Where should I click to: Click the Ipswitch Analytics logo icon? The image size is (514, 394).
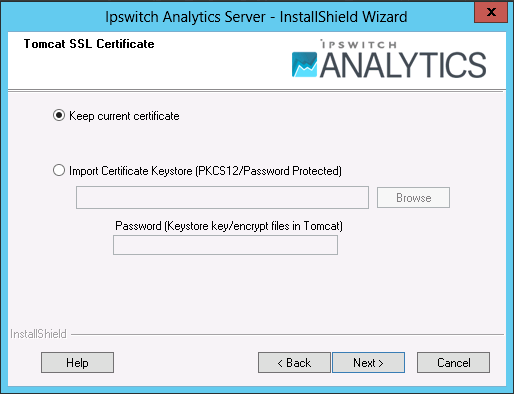304,65
